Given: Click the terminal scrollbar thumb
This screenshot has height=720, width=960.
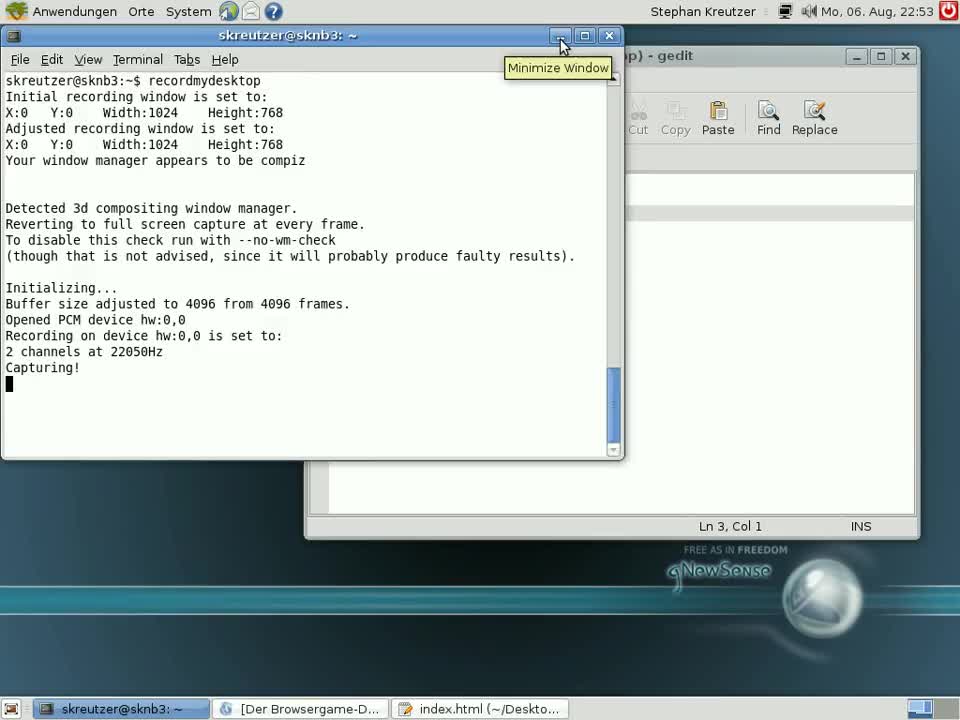Looking at the screenshot, I should click(613, 404).
